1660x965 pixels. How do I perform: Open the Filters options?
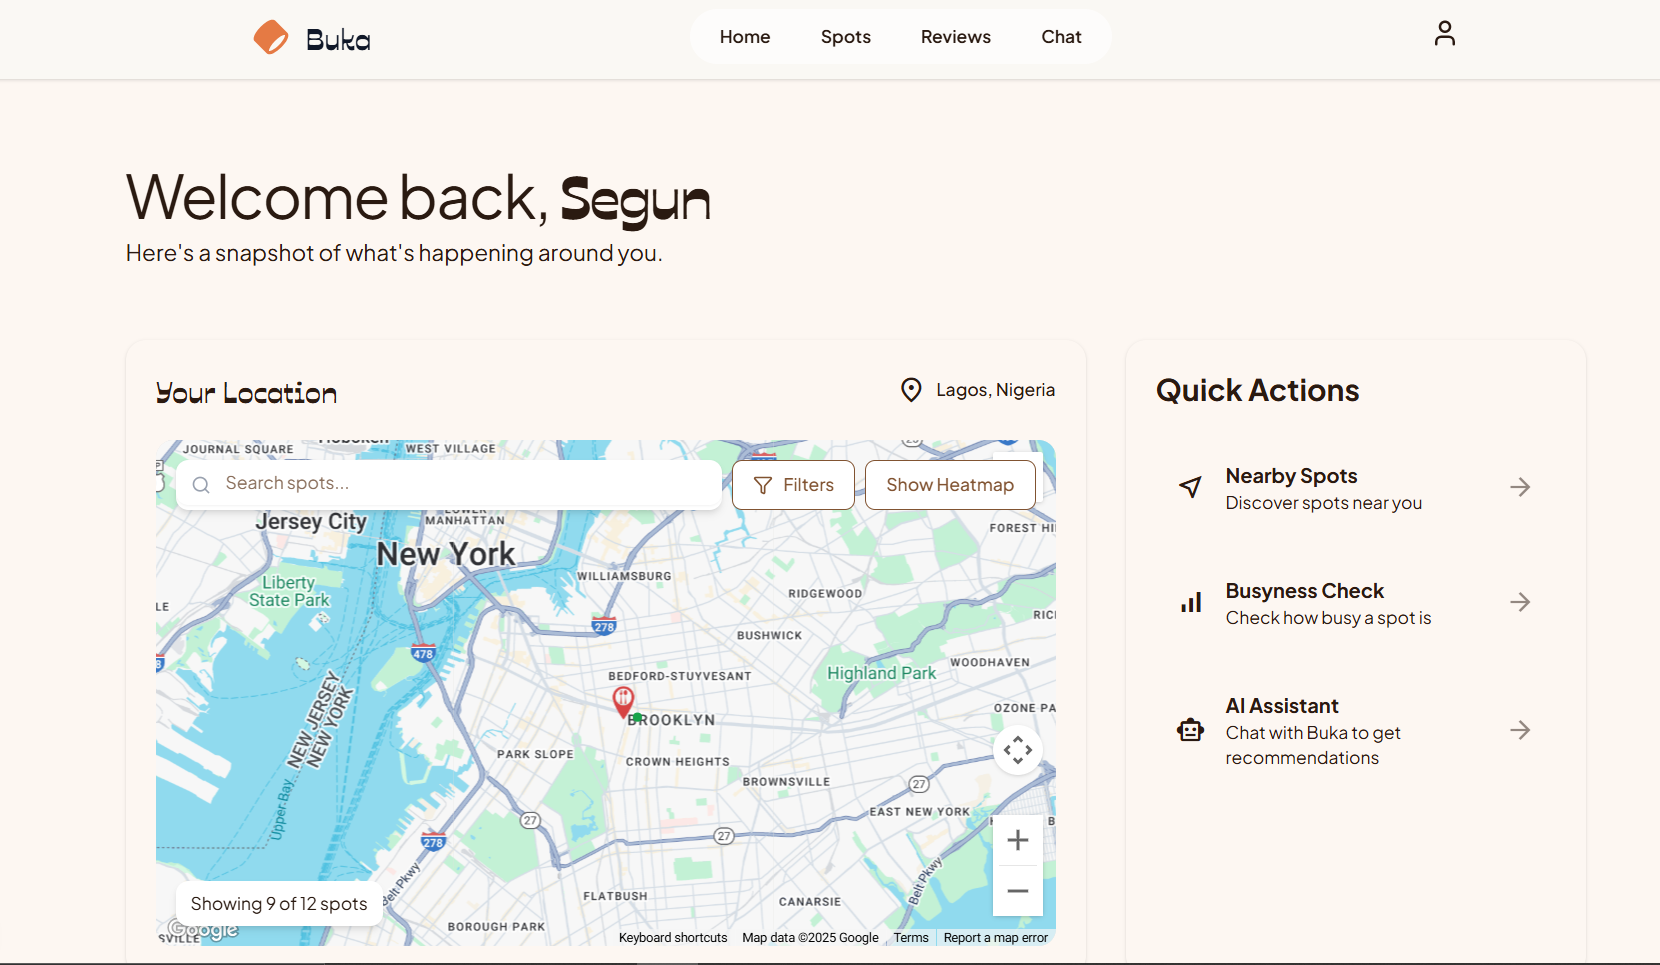click(793, 485)
